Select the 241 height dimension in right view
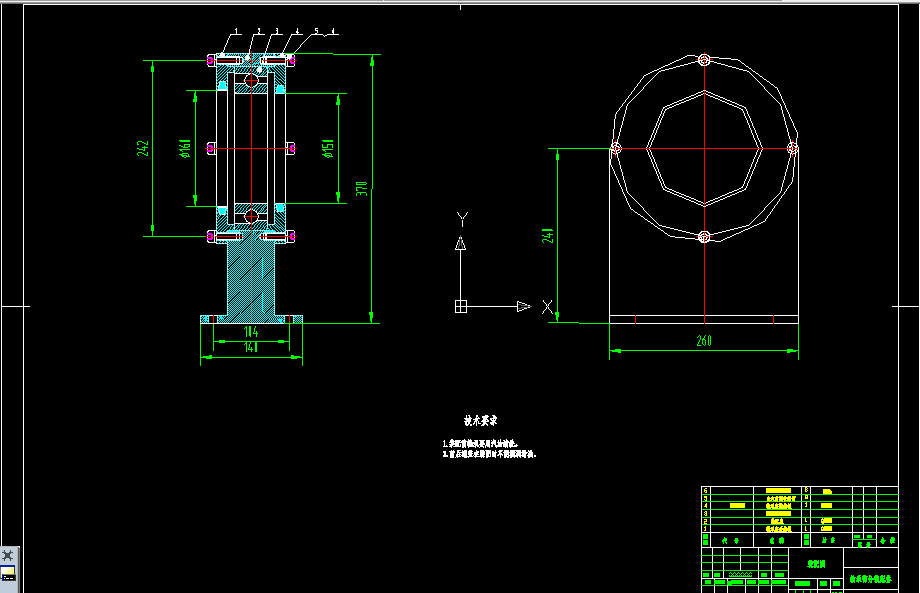Image resolution: width=920 pixels, height=593 pixels. pyautogui.click(x=547, y=236)
